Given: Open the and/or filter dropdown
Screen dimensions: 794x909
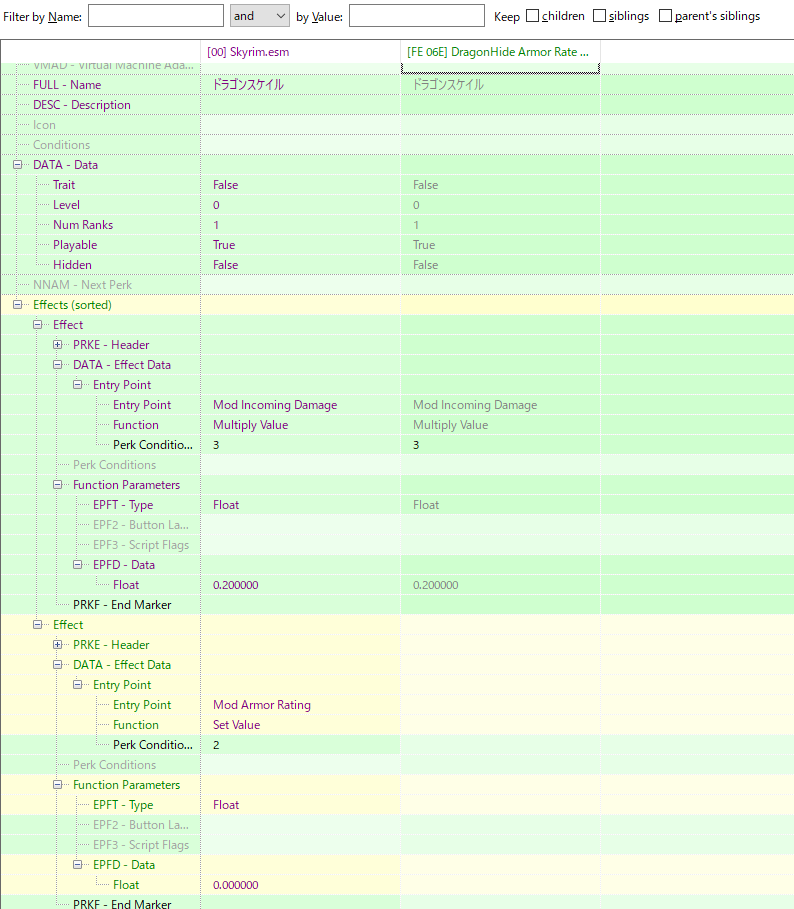Looking at the screenshot, I should [259, 16].
